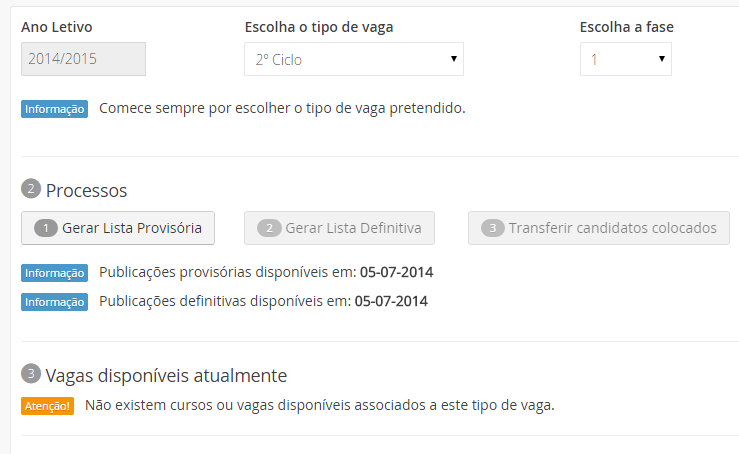Click the step 3 circle beside Vagas disponíveis
The image size is (739, 454).
point(31,375)
